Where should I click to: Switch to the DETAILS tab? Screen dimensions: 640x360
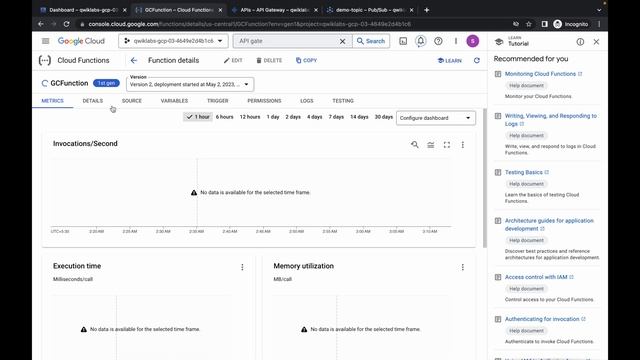[93, 101]
